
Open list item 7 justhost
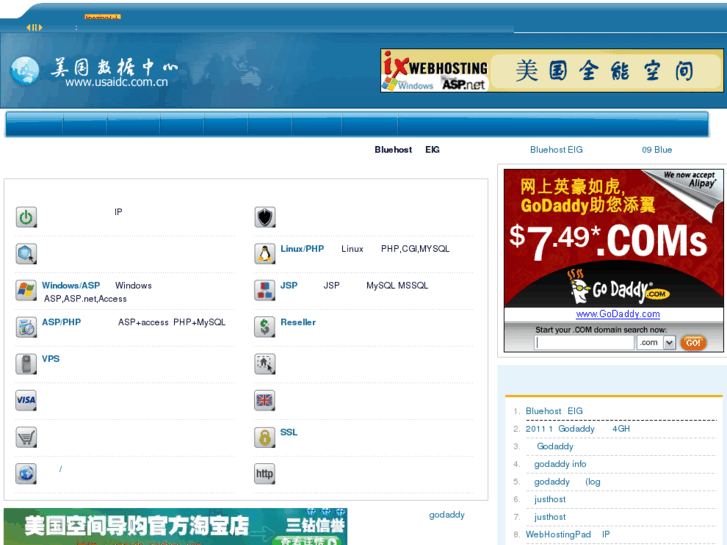pyautogui.click(x=550, y=517)
